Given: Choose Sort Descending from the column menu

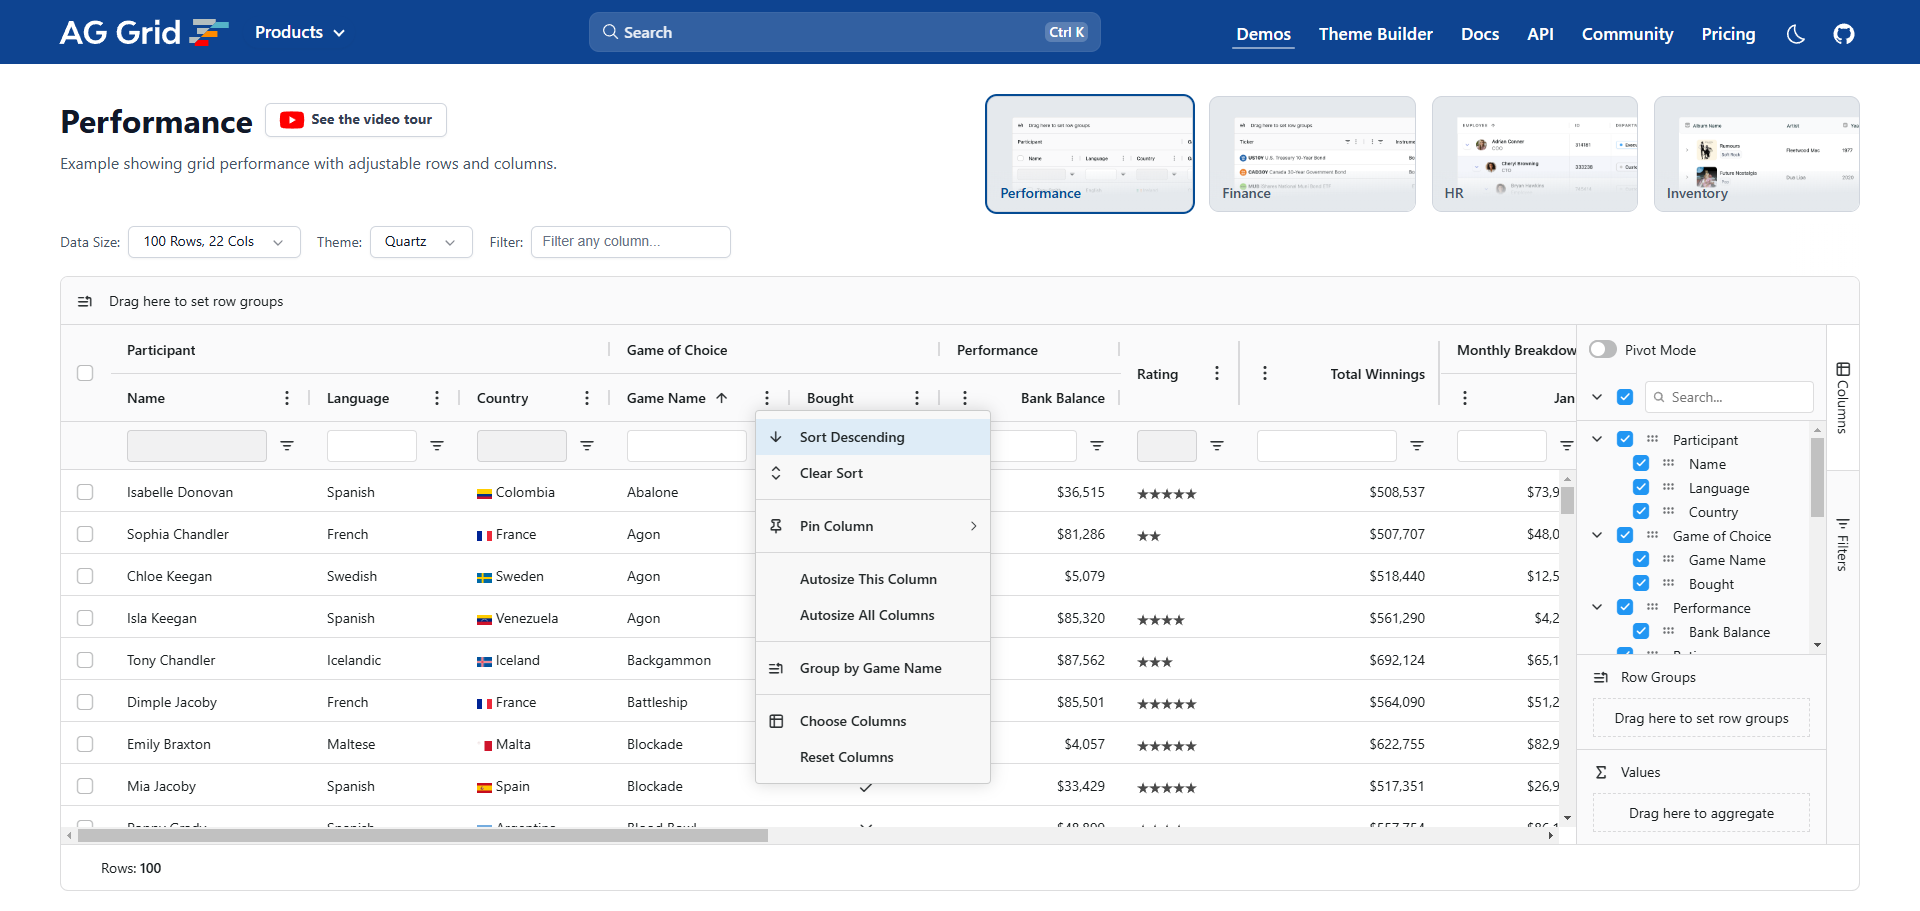Looking at the screenshot, I should (873, 437).
